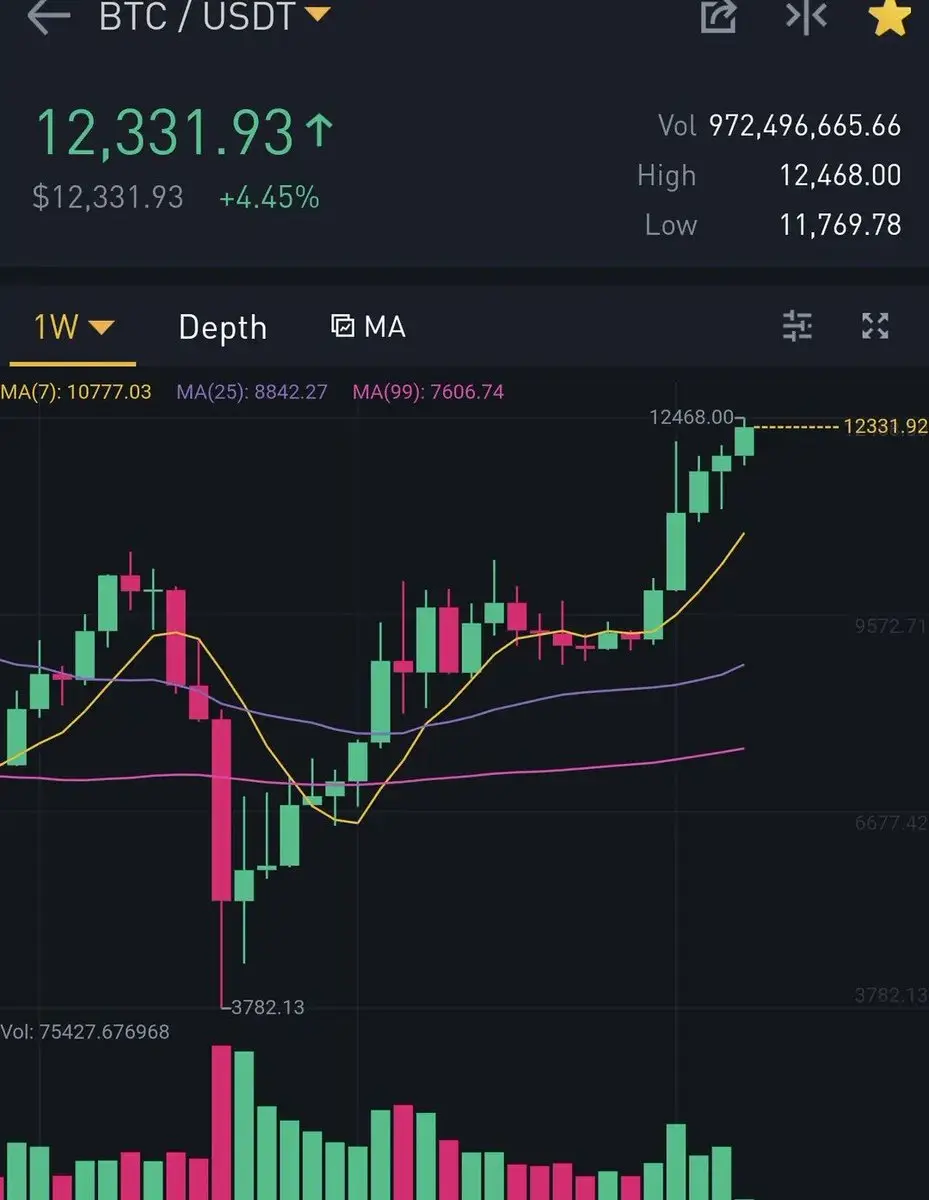Tap the chart collapse arrows icon
929x1200 pixels.
806,16
